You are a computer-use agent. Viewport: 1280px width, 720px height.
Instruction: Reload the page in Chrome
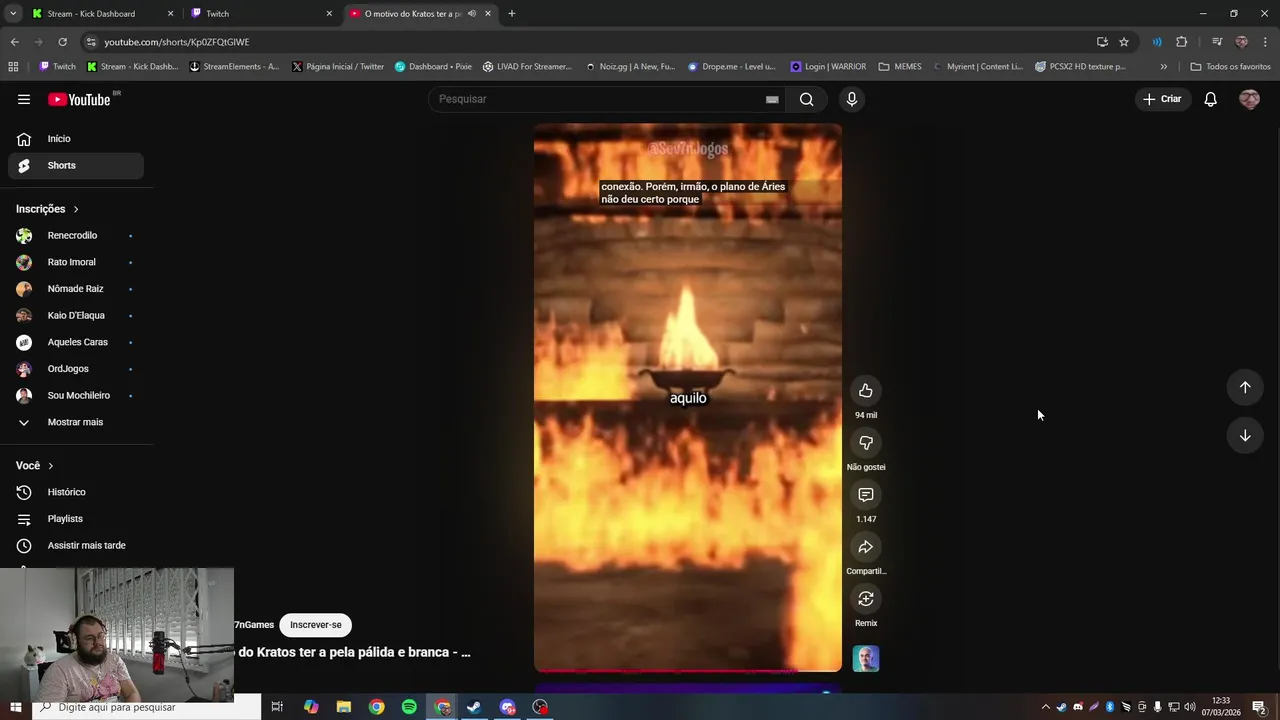click(62, 42)
